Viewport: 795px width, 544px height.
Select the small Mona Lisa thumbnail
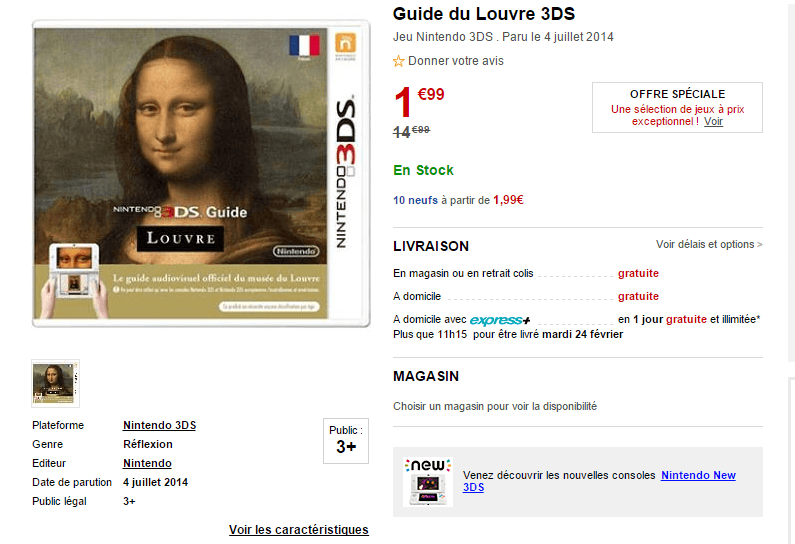(x=55, y=383)
